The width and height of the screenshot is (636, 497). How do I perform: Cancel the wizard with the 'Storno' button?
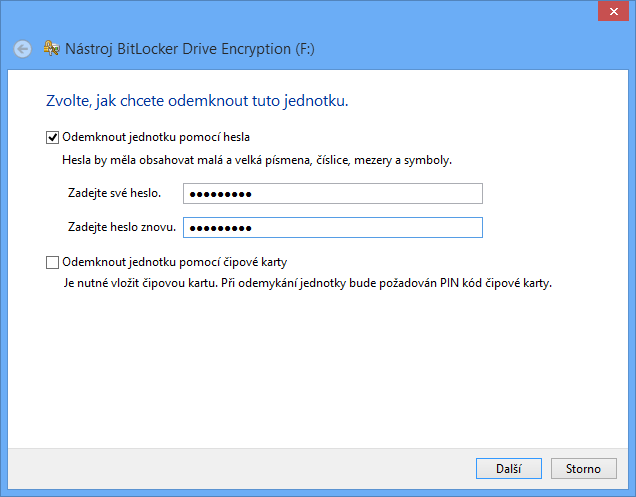(583, 468)
